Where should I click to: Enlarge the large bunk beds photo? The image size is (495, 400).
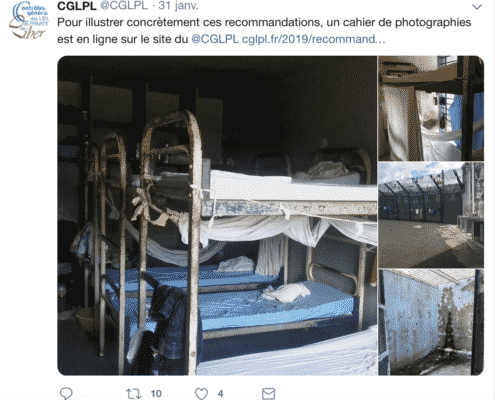tap(217, 215)
